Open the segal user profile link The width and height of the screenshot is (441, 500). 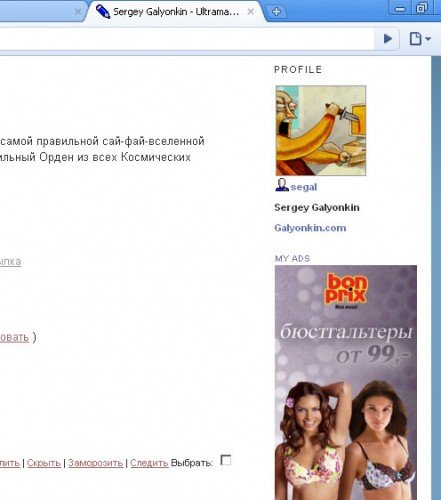pos(304,187)
